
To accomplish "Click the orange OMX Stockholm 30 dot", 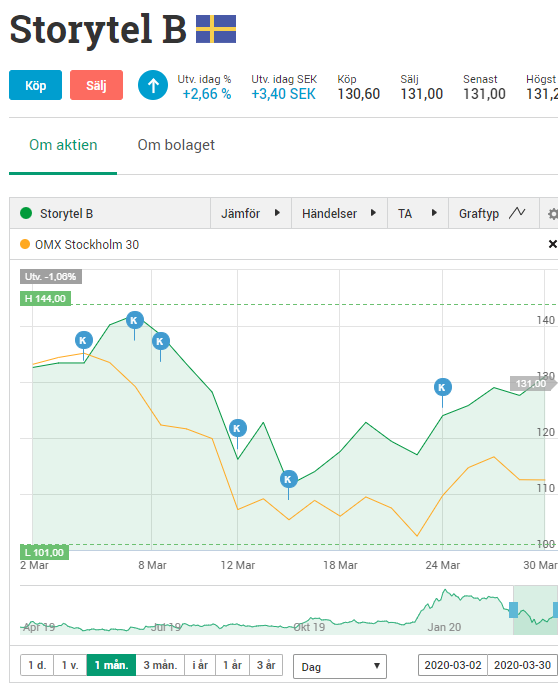I will point(25,244).
